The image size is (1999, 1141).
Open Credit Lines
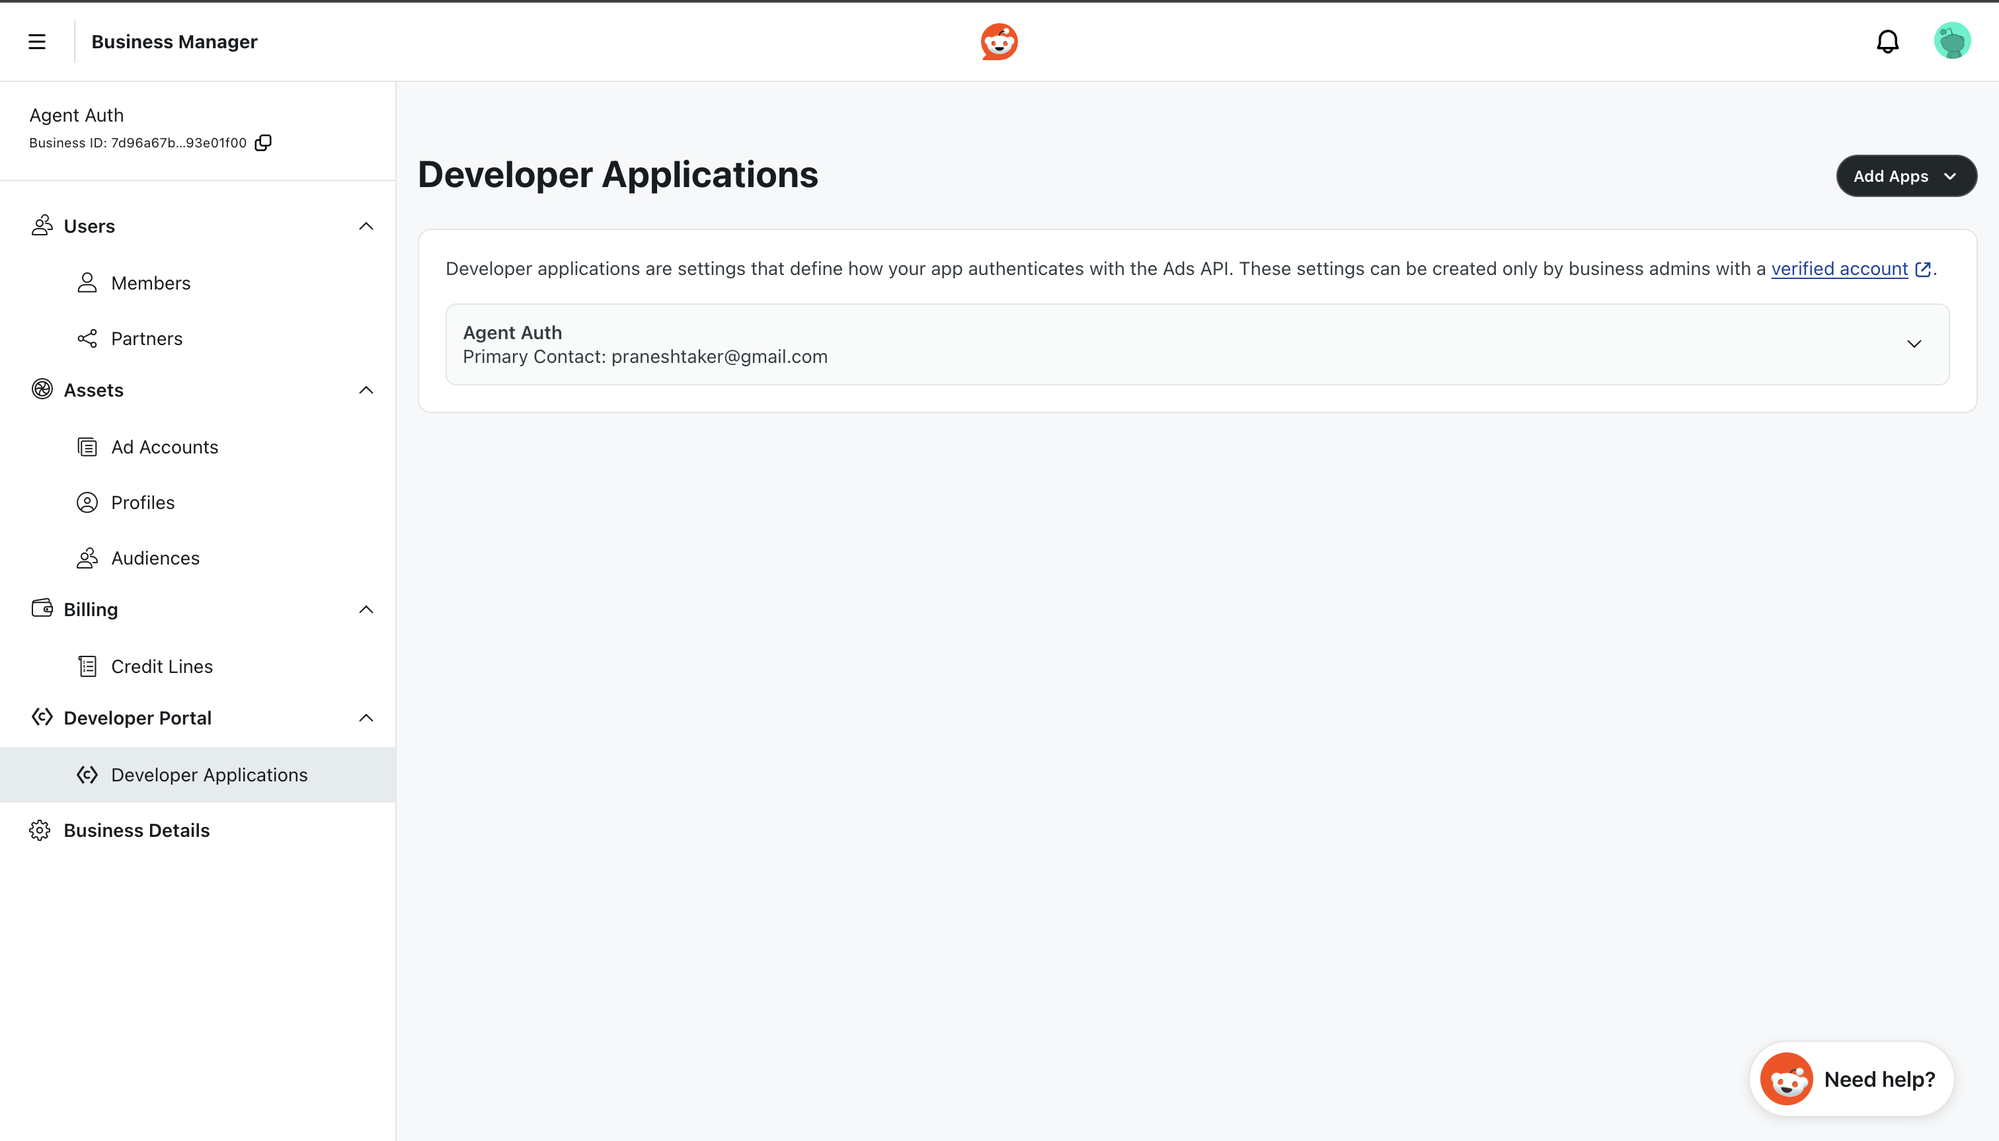click(198, 667)
